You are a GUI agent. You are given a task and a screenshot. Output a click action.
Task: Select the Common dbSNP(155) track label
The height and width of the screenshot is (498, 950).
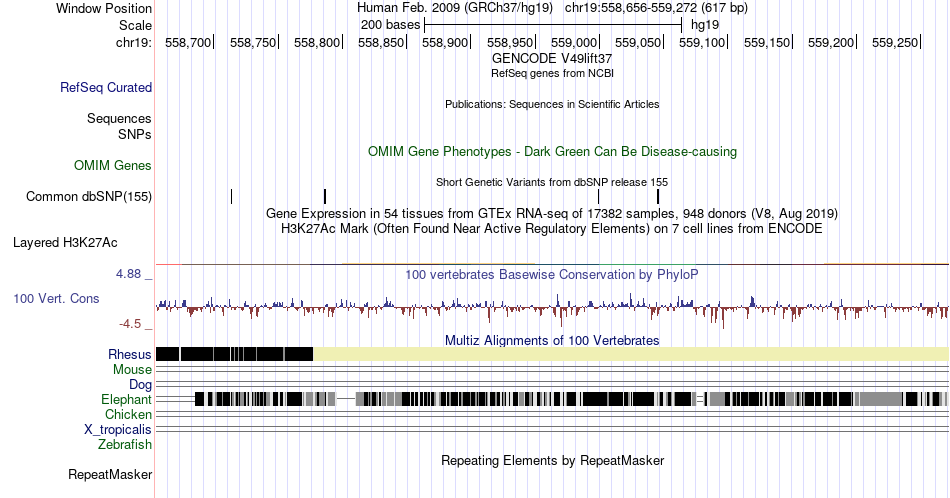(x=89, y=196)
